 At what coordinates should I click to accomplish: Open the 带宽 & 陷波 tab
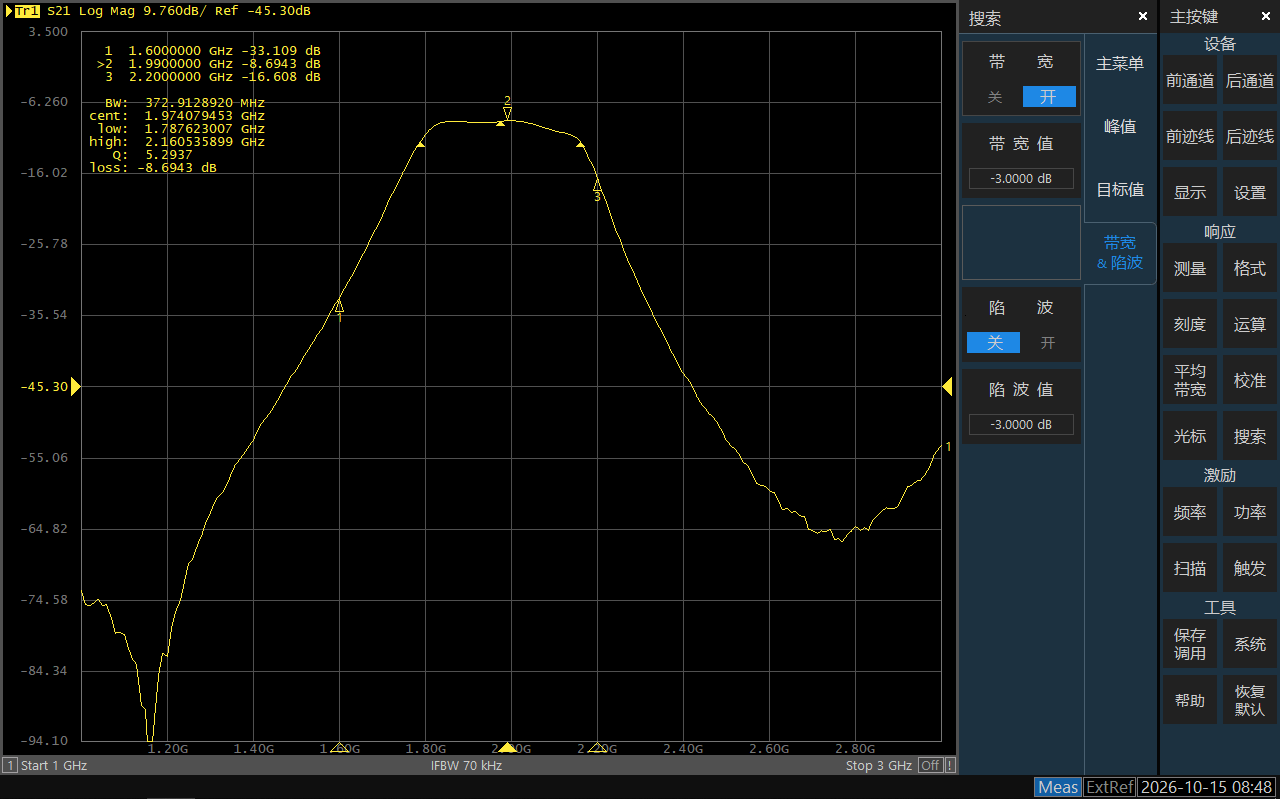click(x=1120, y=254)
